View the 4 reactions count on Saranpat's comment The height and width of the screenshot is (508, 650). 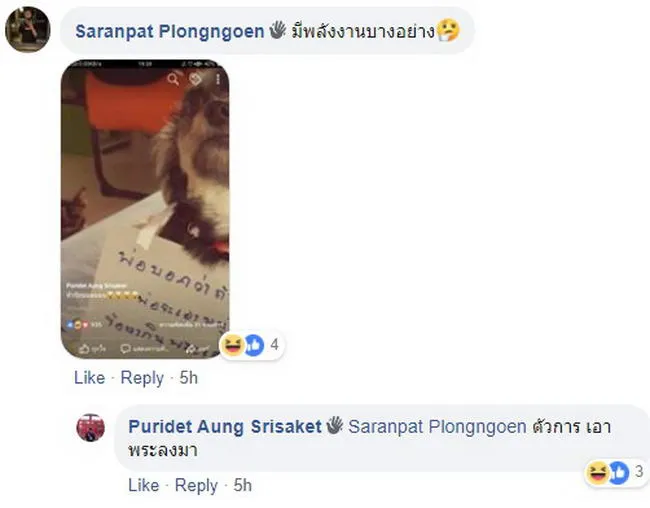click(274, 345)
